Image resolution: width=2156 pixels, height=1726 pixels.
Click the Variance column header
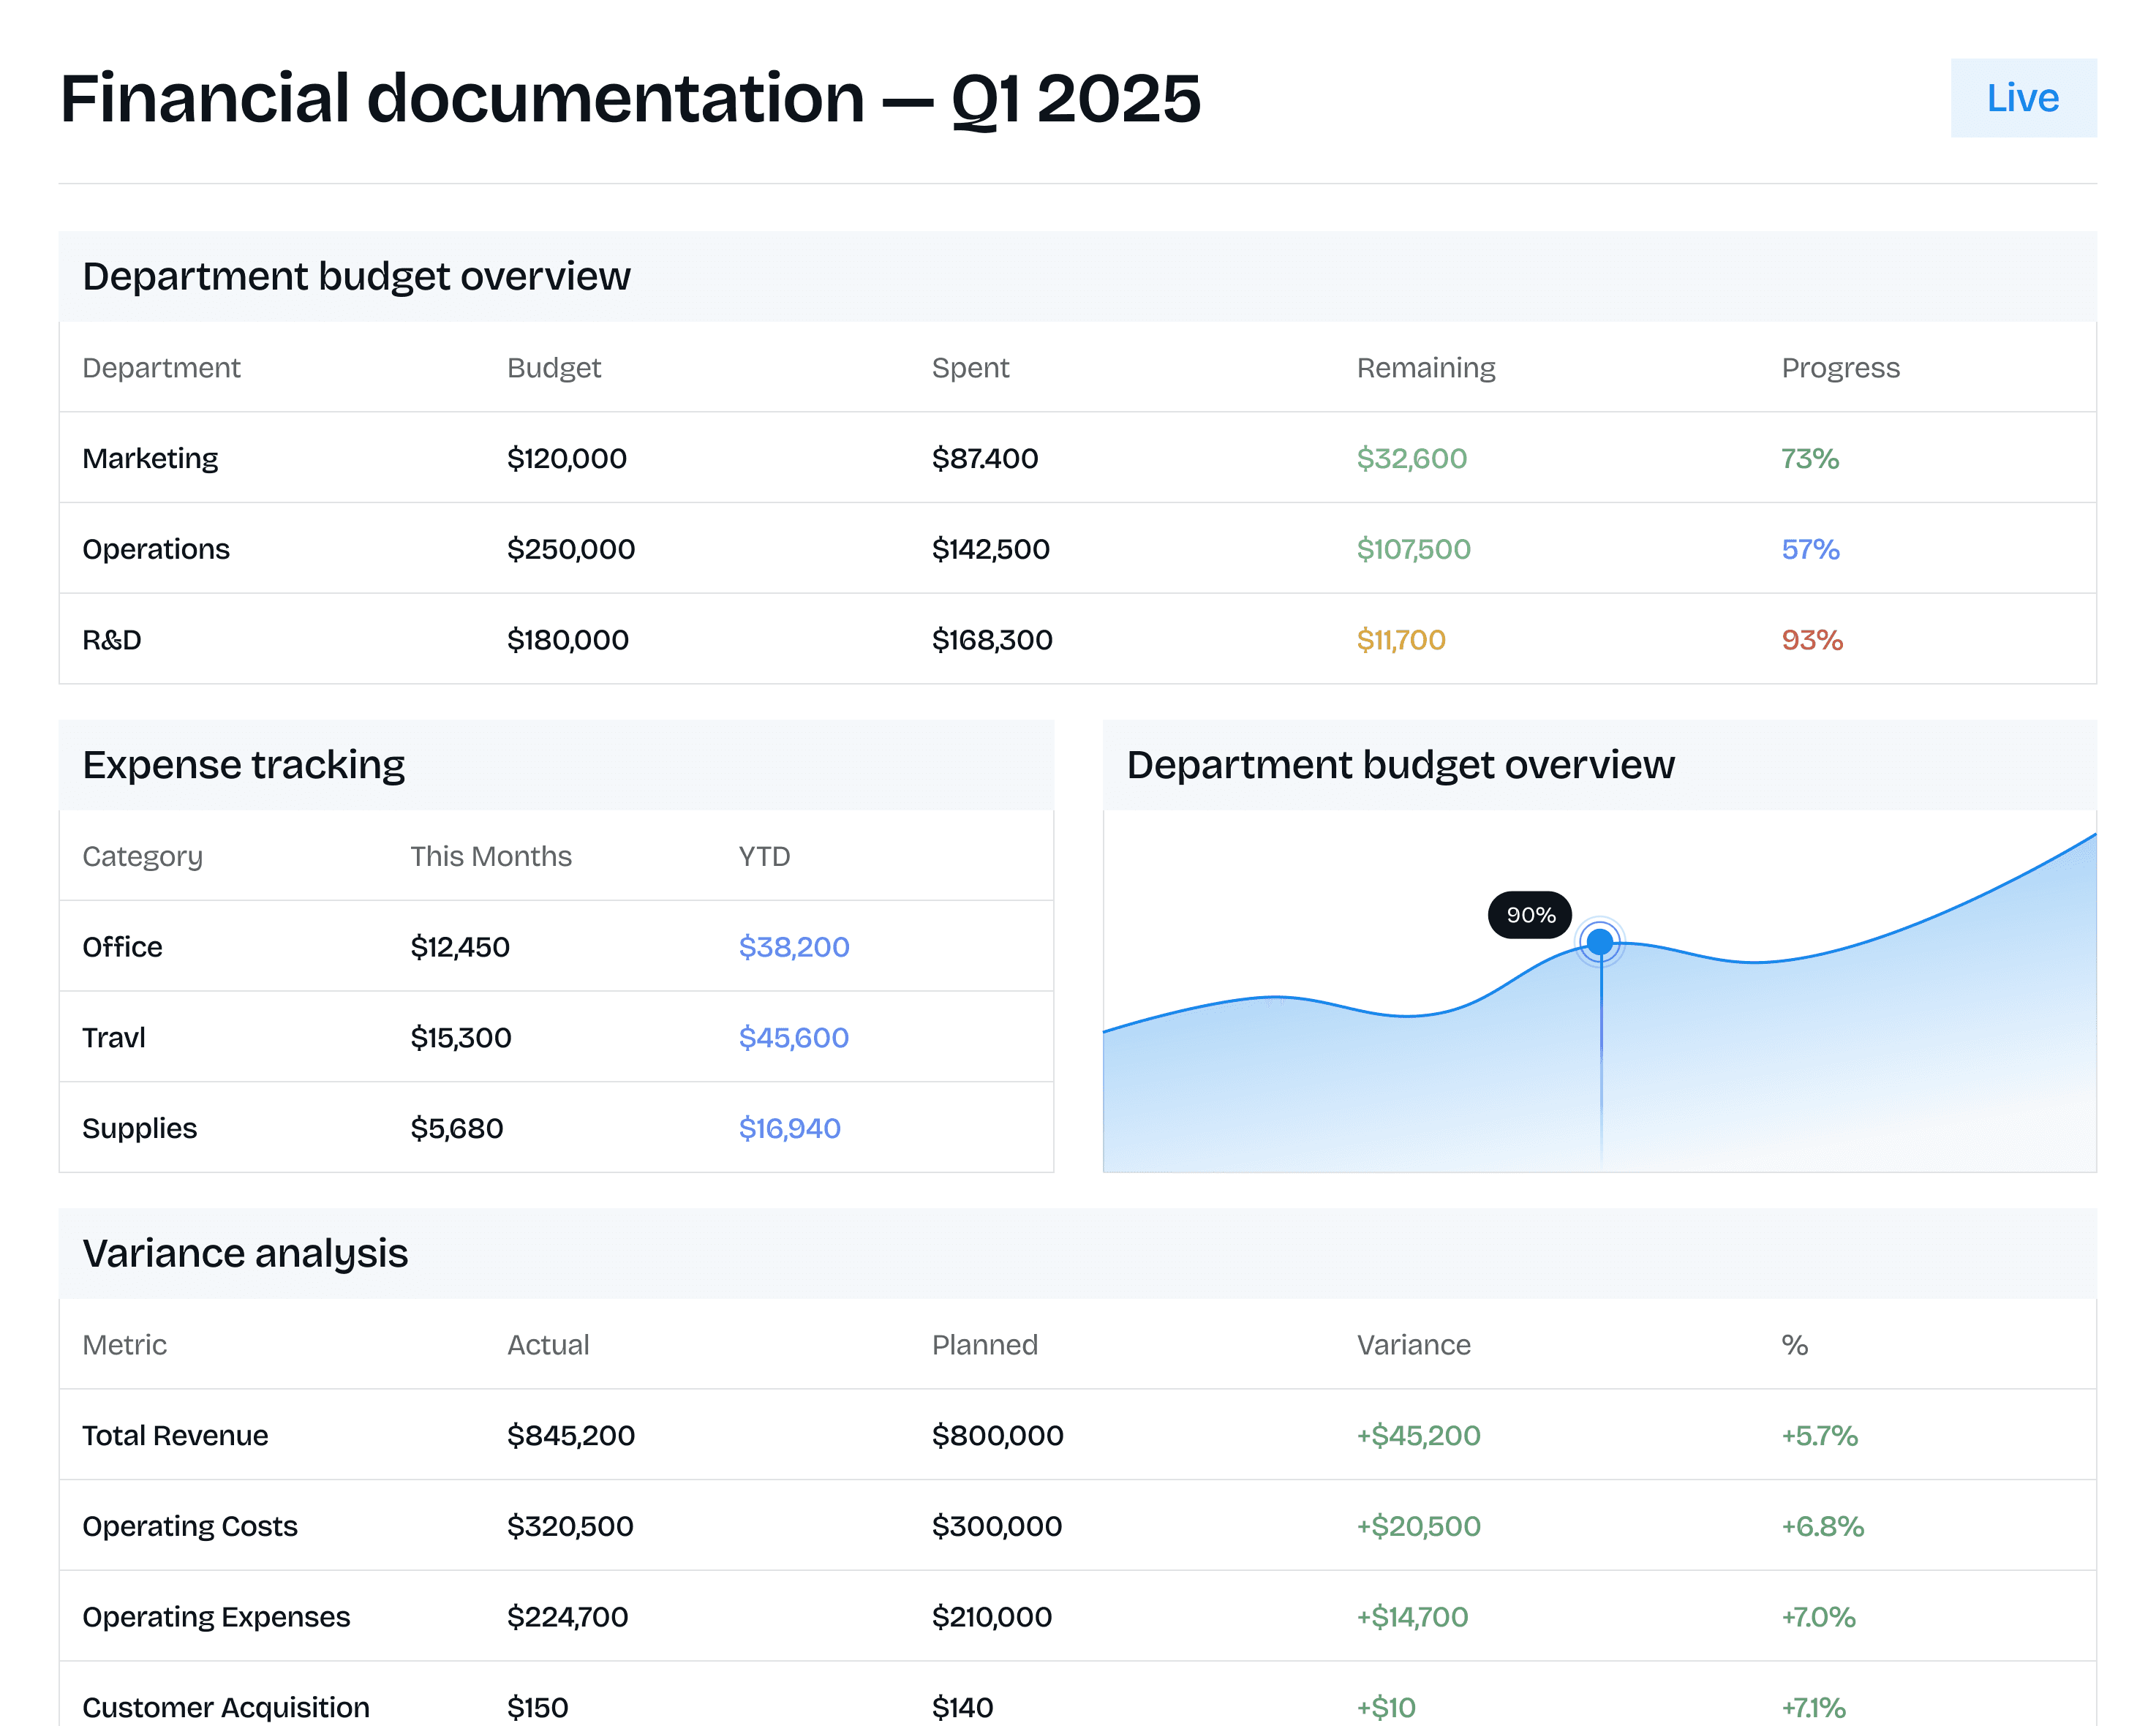1413,1345
